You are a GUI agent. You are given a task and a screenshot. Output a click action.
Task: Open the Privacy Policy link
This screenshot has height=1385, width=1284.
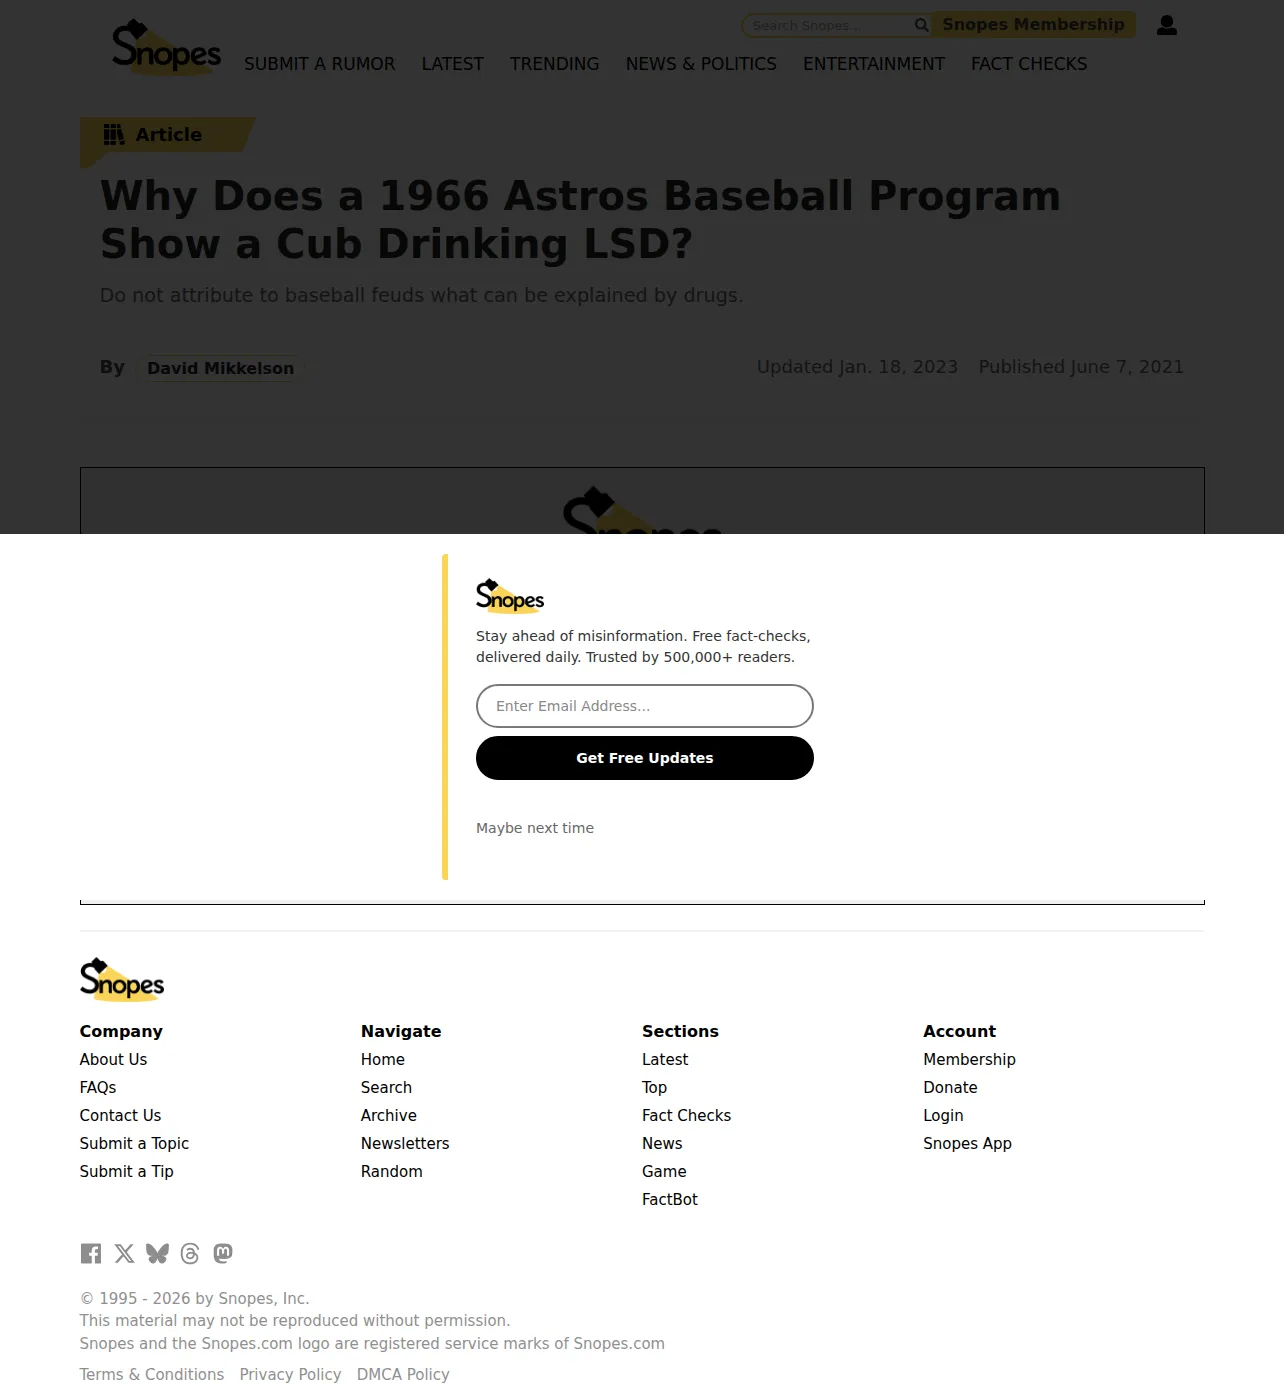tap(290, 1374)
